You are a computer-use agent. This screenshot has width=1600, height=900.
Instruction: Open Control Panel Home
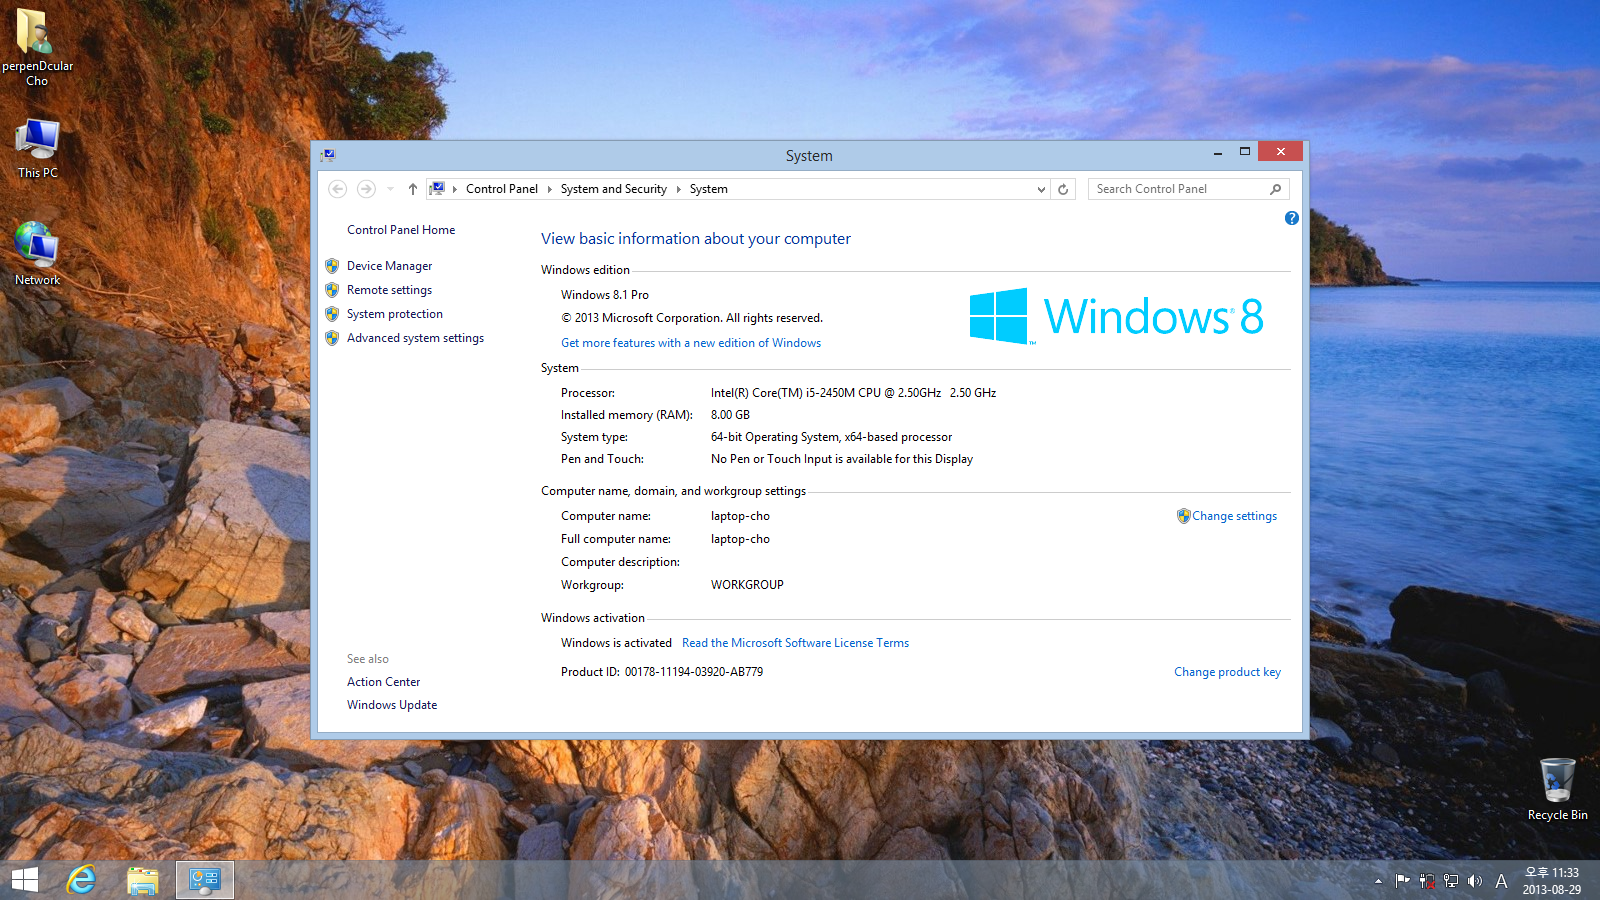click(401, 230)
